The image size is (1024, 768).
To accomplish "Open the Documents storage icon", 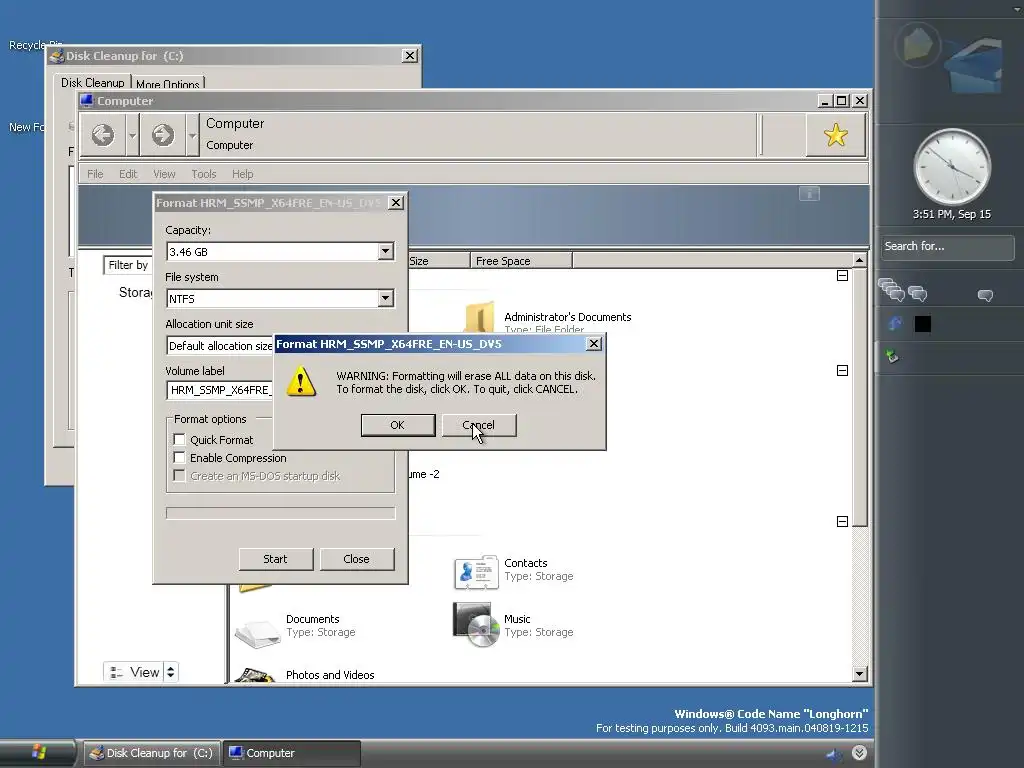I will coord(257,632).
